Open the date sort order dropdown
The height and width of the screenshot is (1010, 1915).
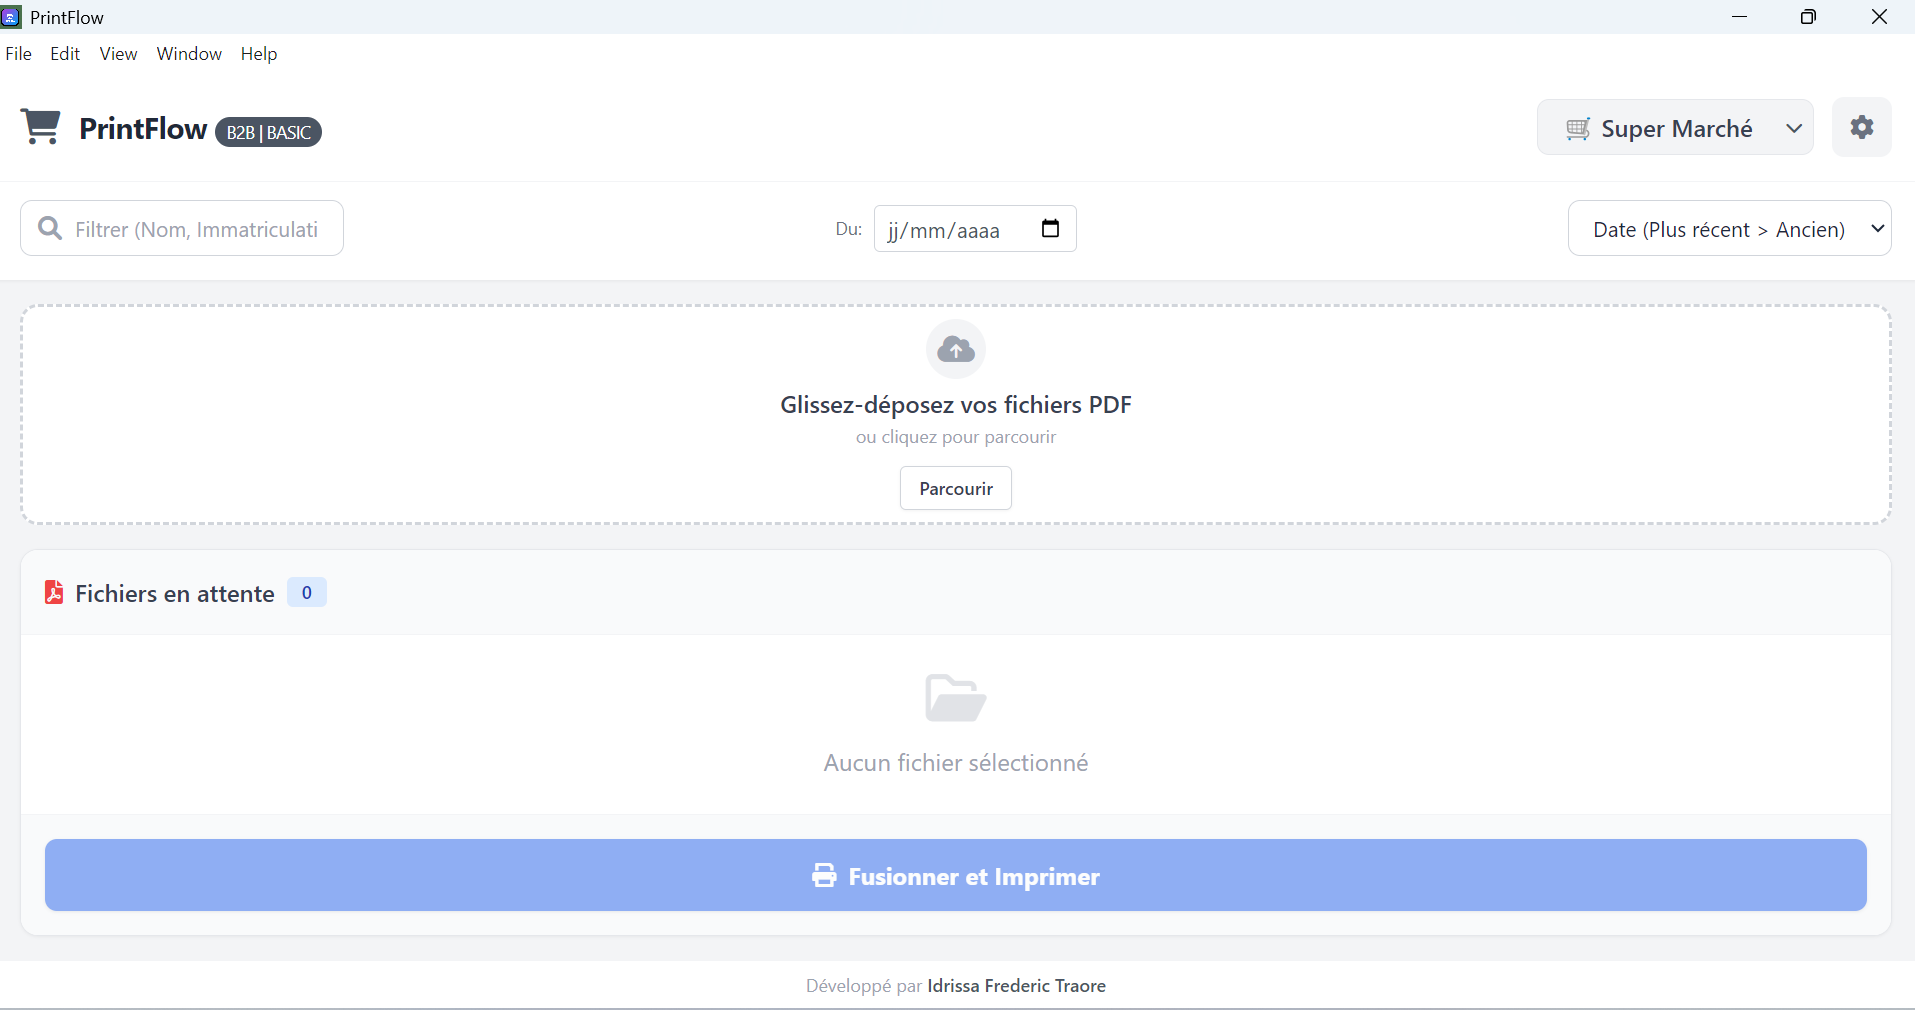(1729, 229)
